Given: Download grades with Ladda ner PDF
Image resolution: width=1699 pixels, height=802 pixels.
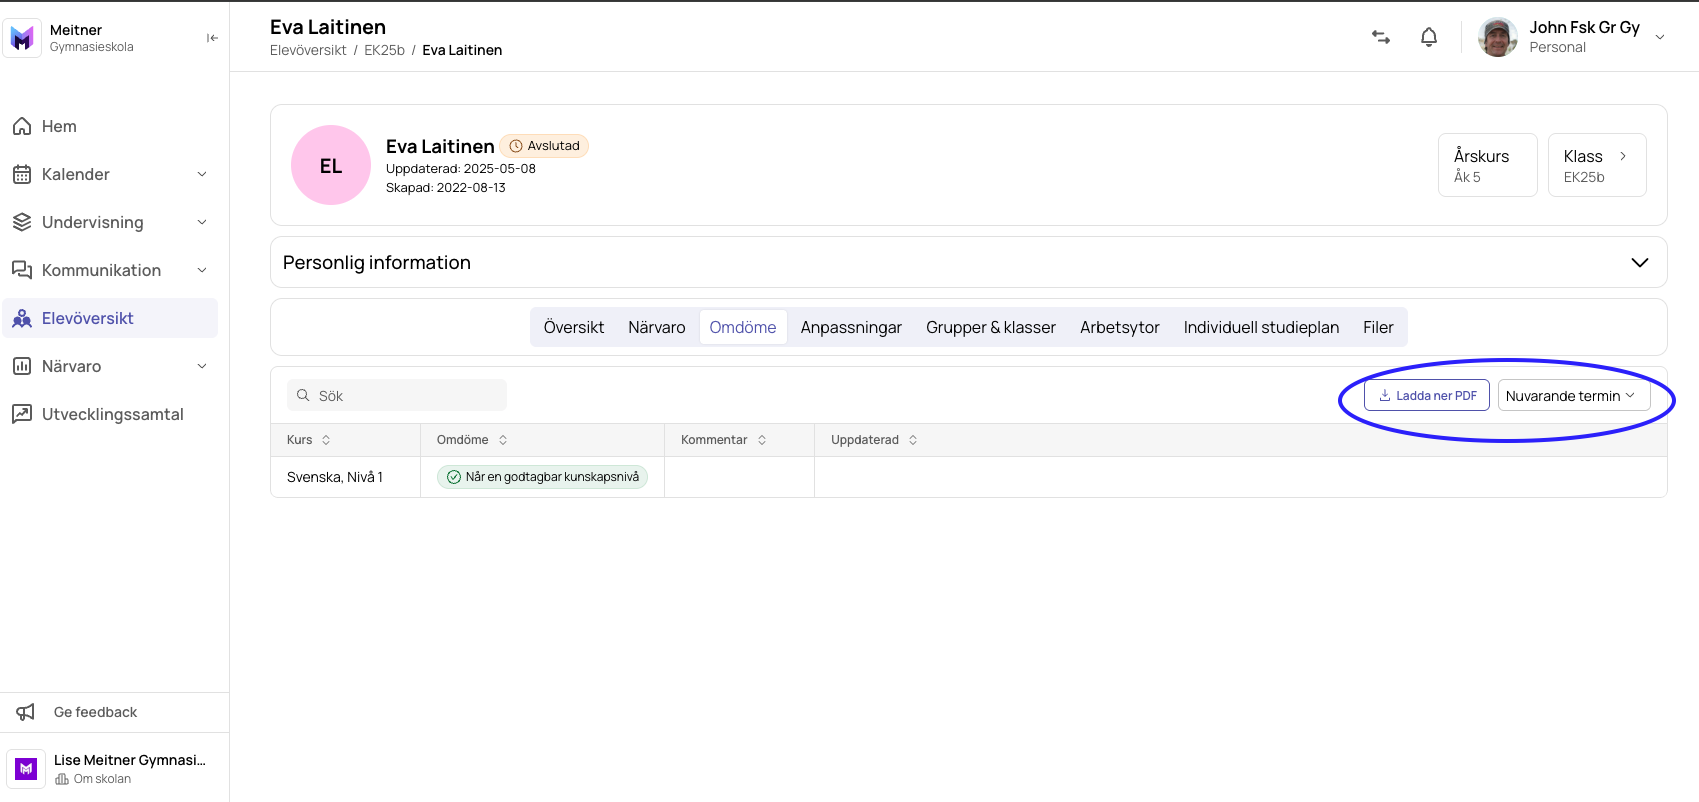Looking at the screenshot, I should (1427, 395).
